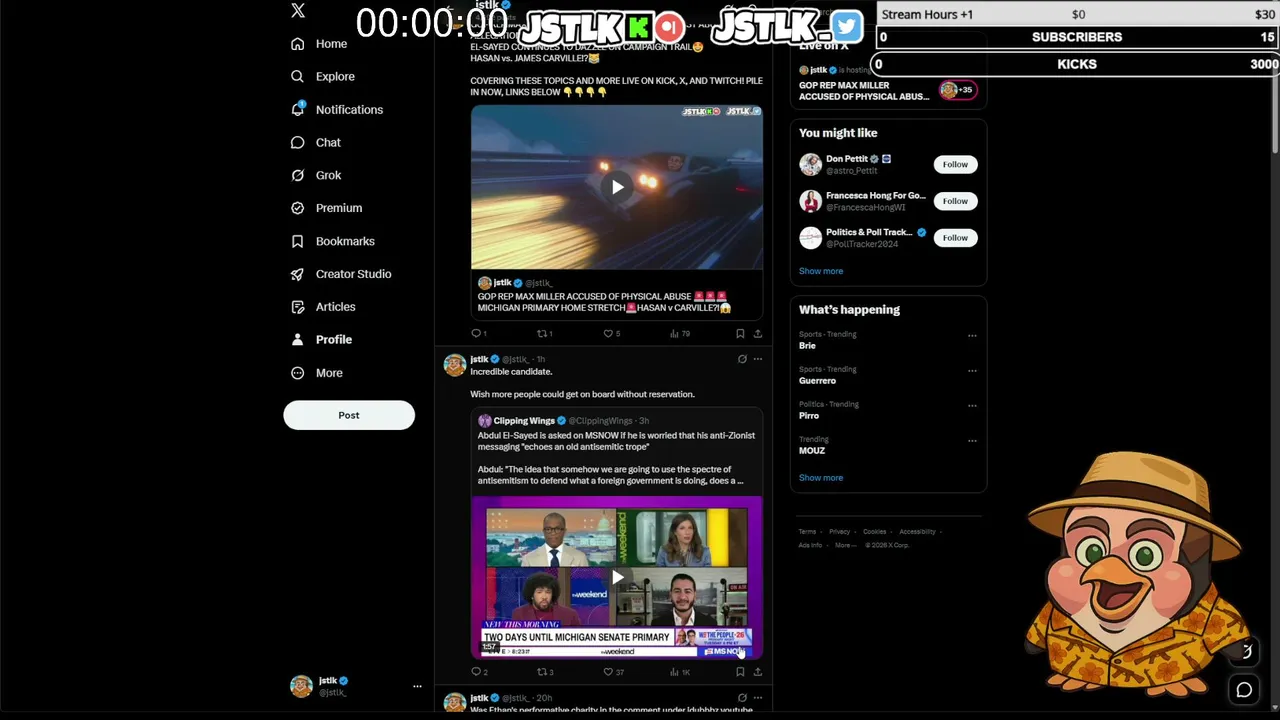
Task: Open the Notifications page
Action: [x=337, y=109]
